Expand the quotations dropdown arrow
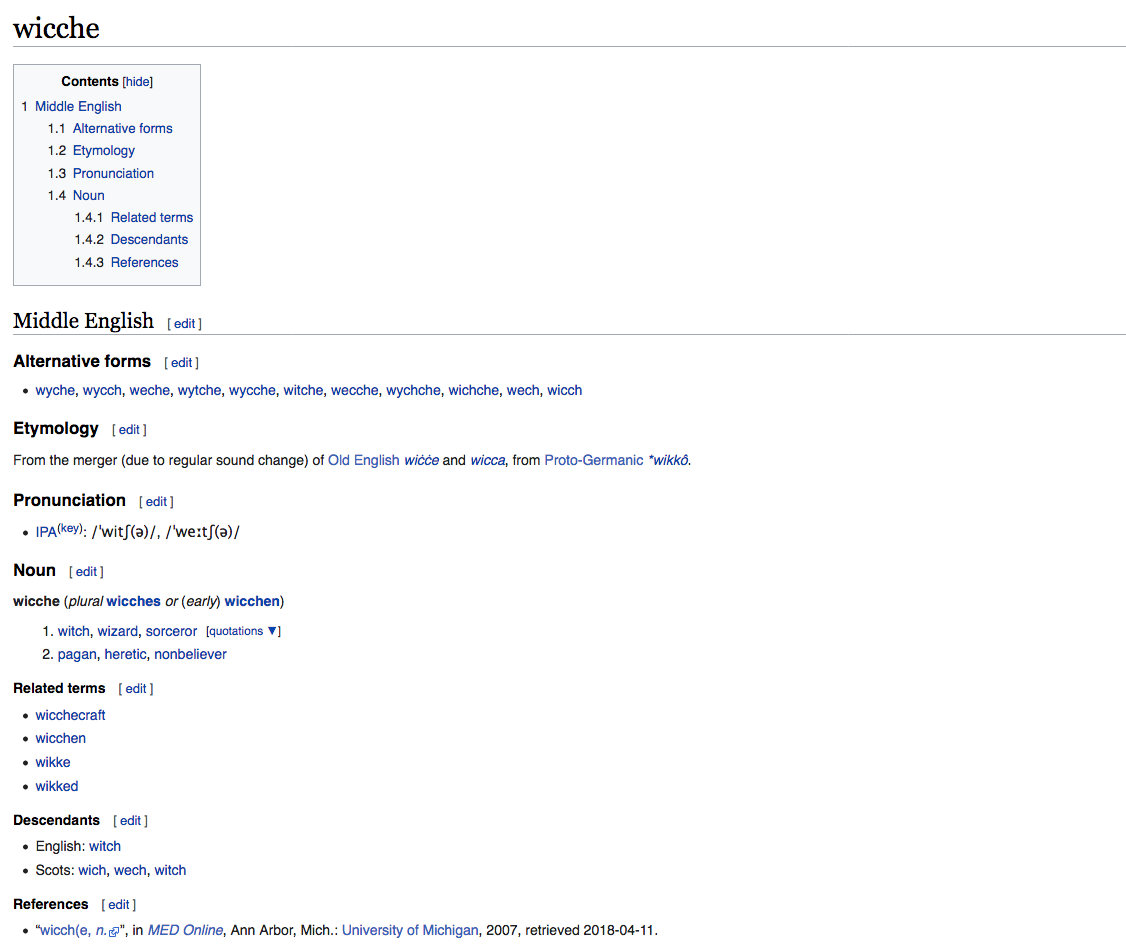Image resolution: width=1126 pixels, height=951 pixels. click(x=273, y=631)
